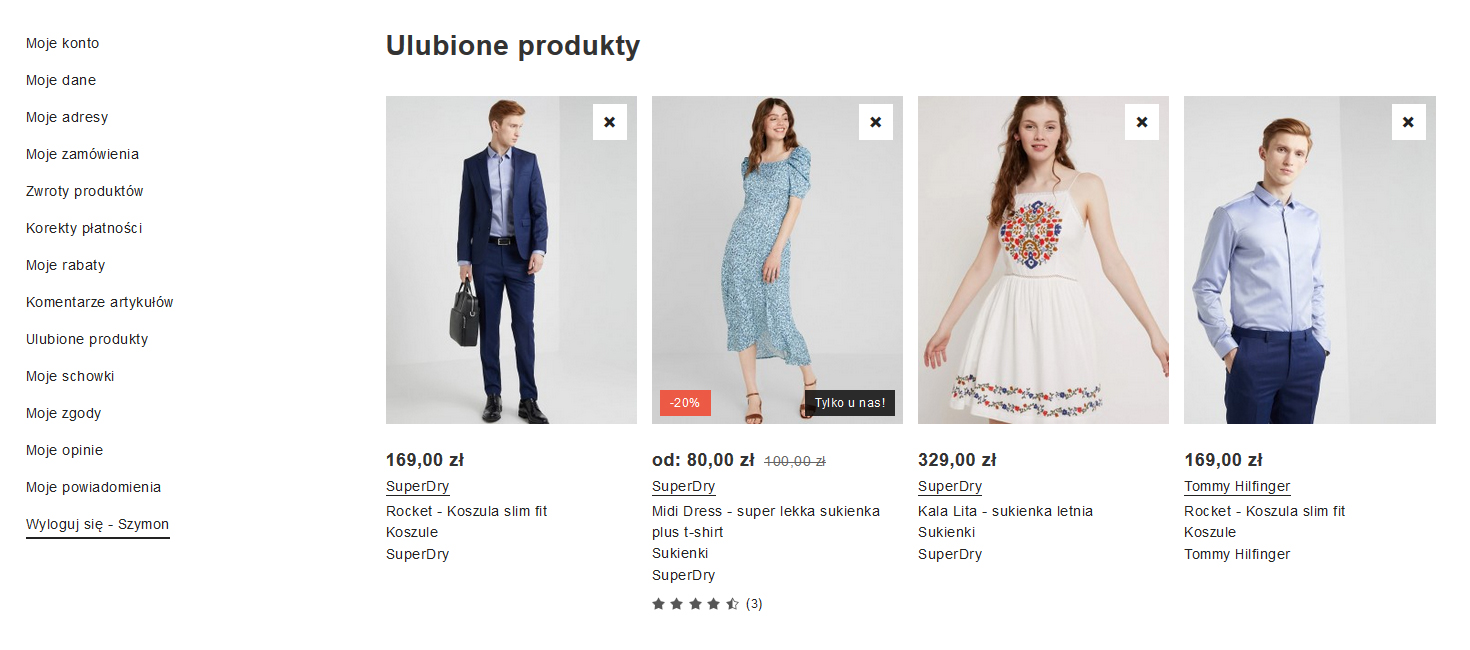Open the blue midi dress photo
Viewport: 1470px width, 650px height.
click(777, 260)
